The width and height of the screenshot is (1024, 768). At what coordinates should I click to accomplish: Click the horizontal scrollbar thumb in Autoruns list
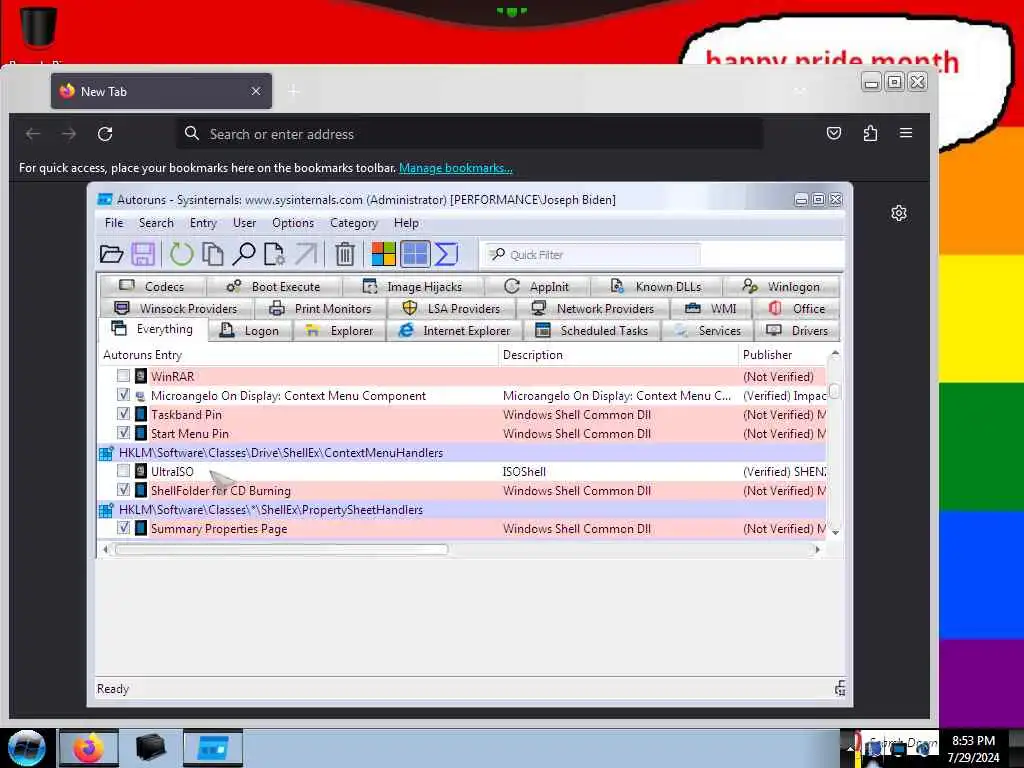coord(281,550)
